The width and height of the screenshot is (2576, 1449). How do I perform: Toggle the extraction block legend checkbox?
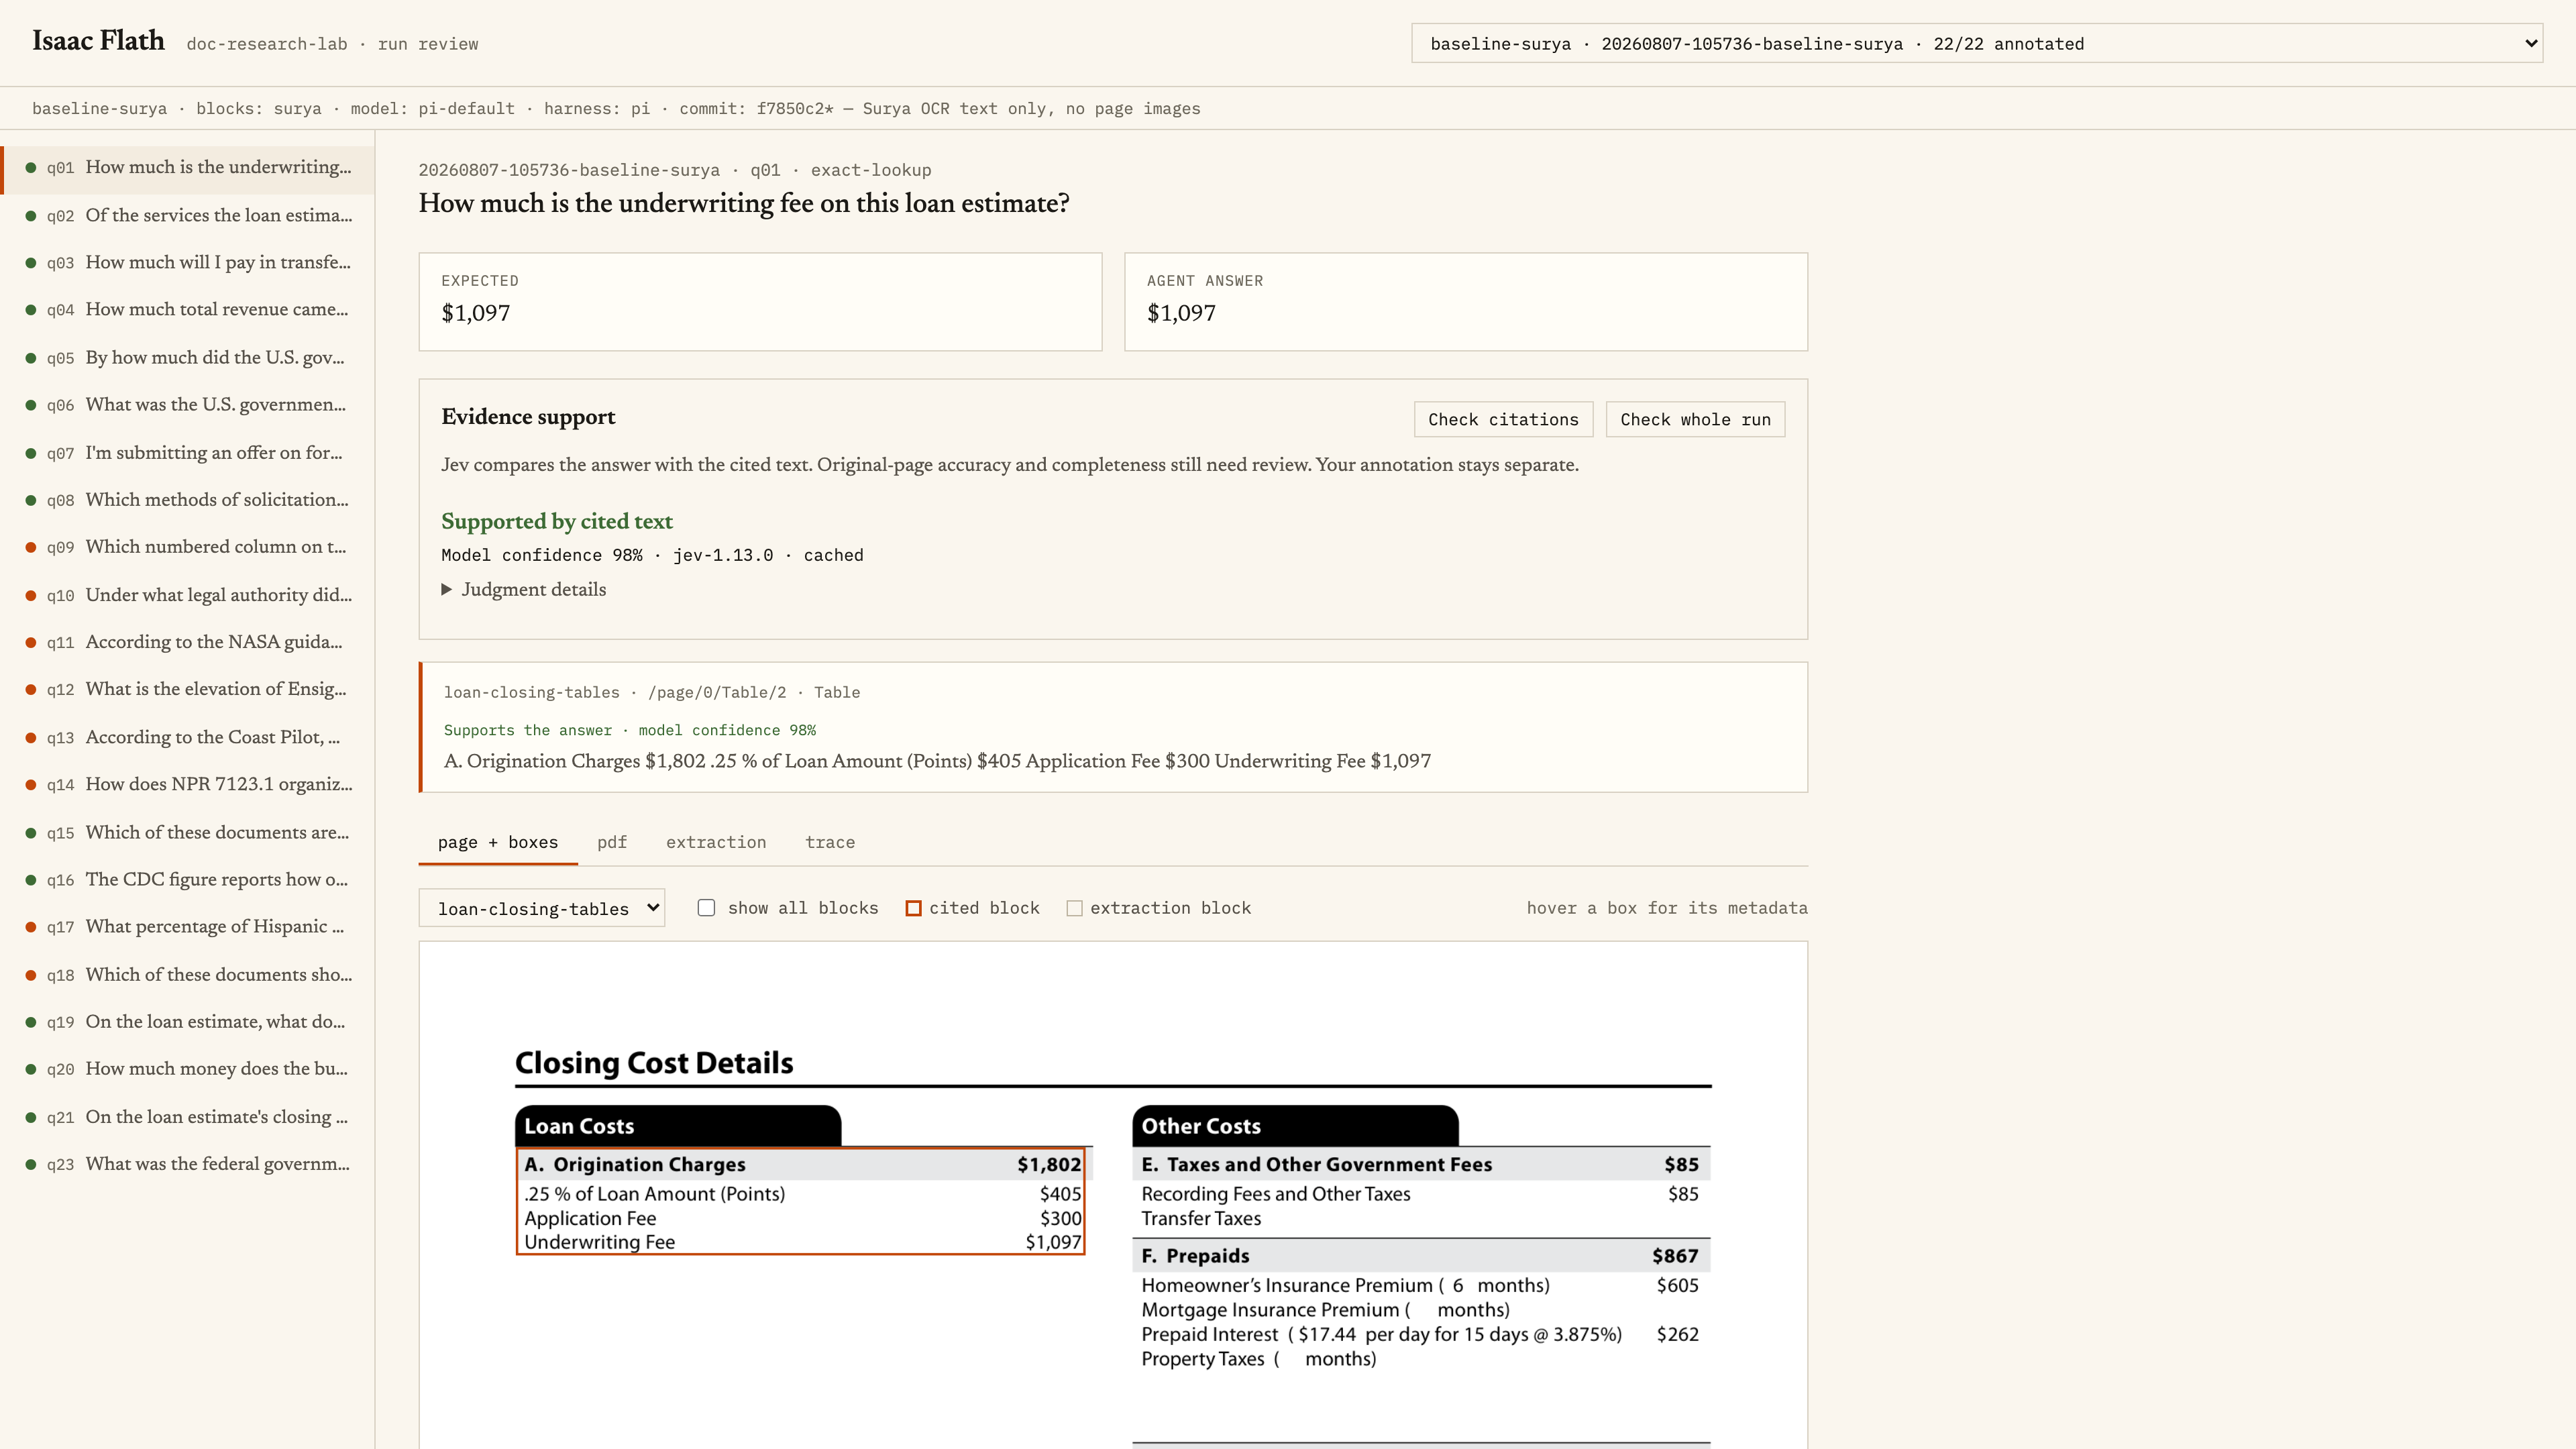coord(1074,908)
